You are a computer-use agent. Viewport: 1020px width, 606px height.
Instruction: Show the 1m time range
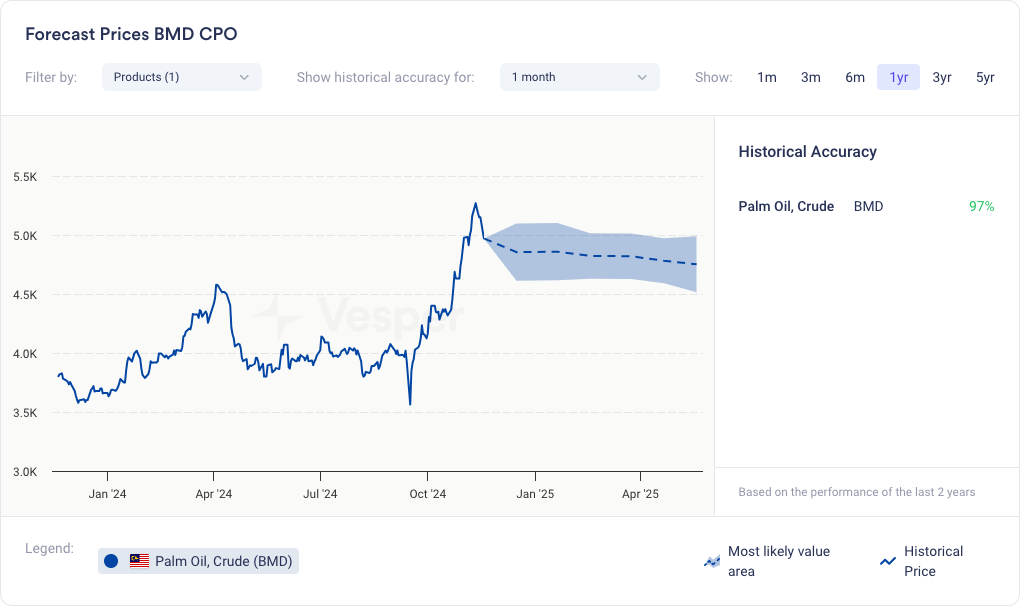(766, 77)
